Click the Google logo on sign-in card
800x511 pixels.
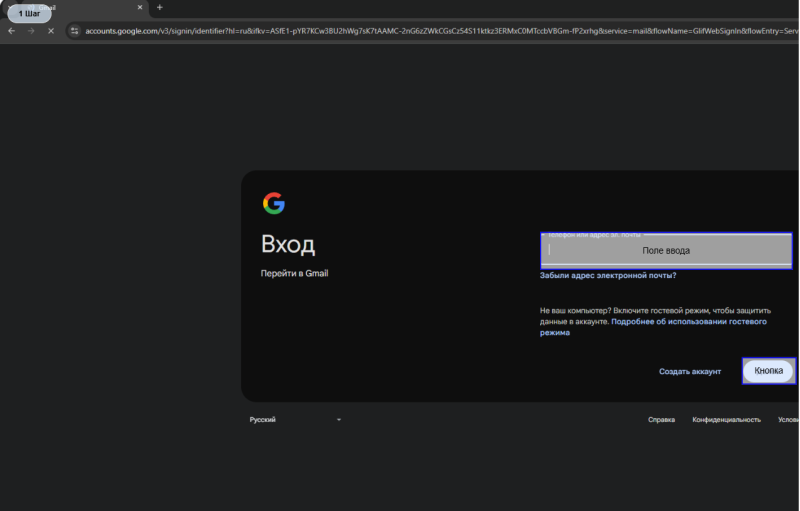[x=273, y=204]
